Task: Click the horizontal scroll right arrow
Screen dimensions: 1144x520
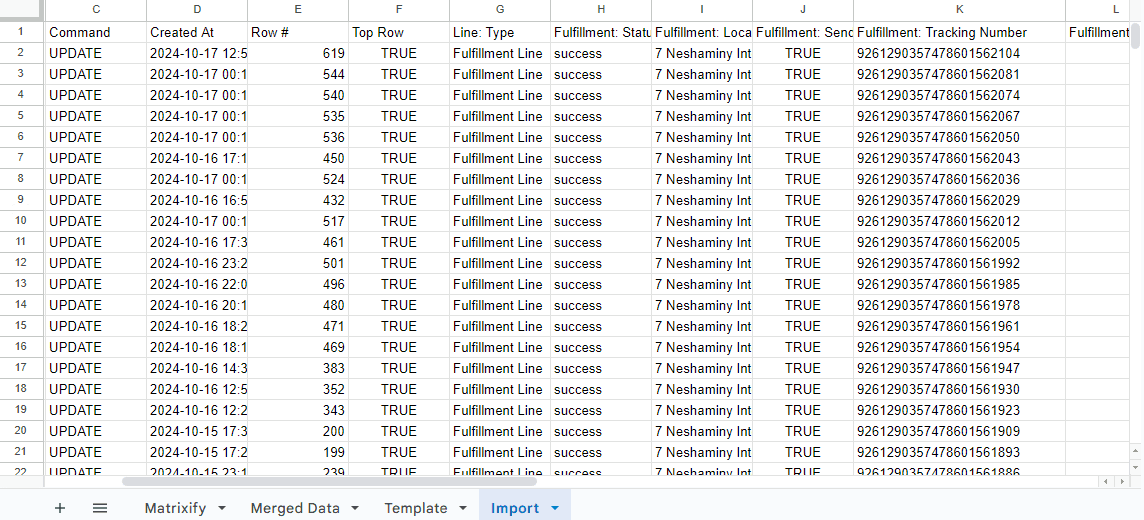Action: (x=1121, y=482)
